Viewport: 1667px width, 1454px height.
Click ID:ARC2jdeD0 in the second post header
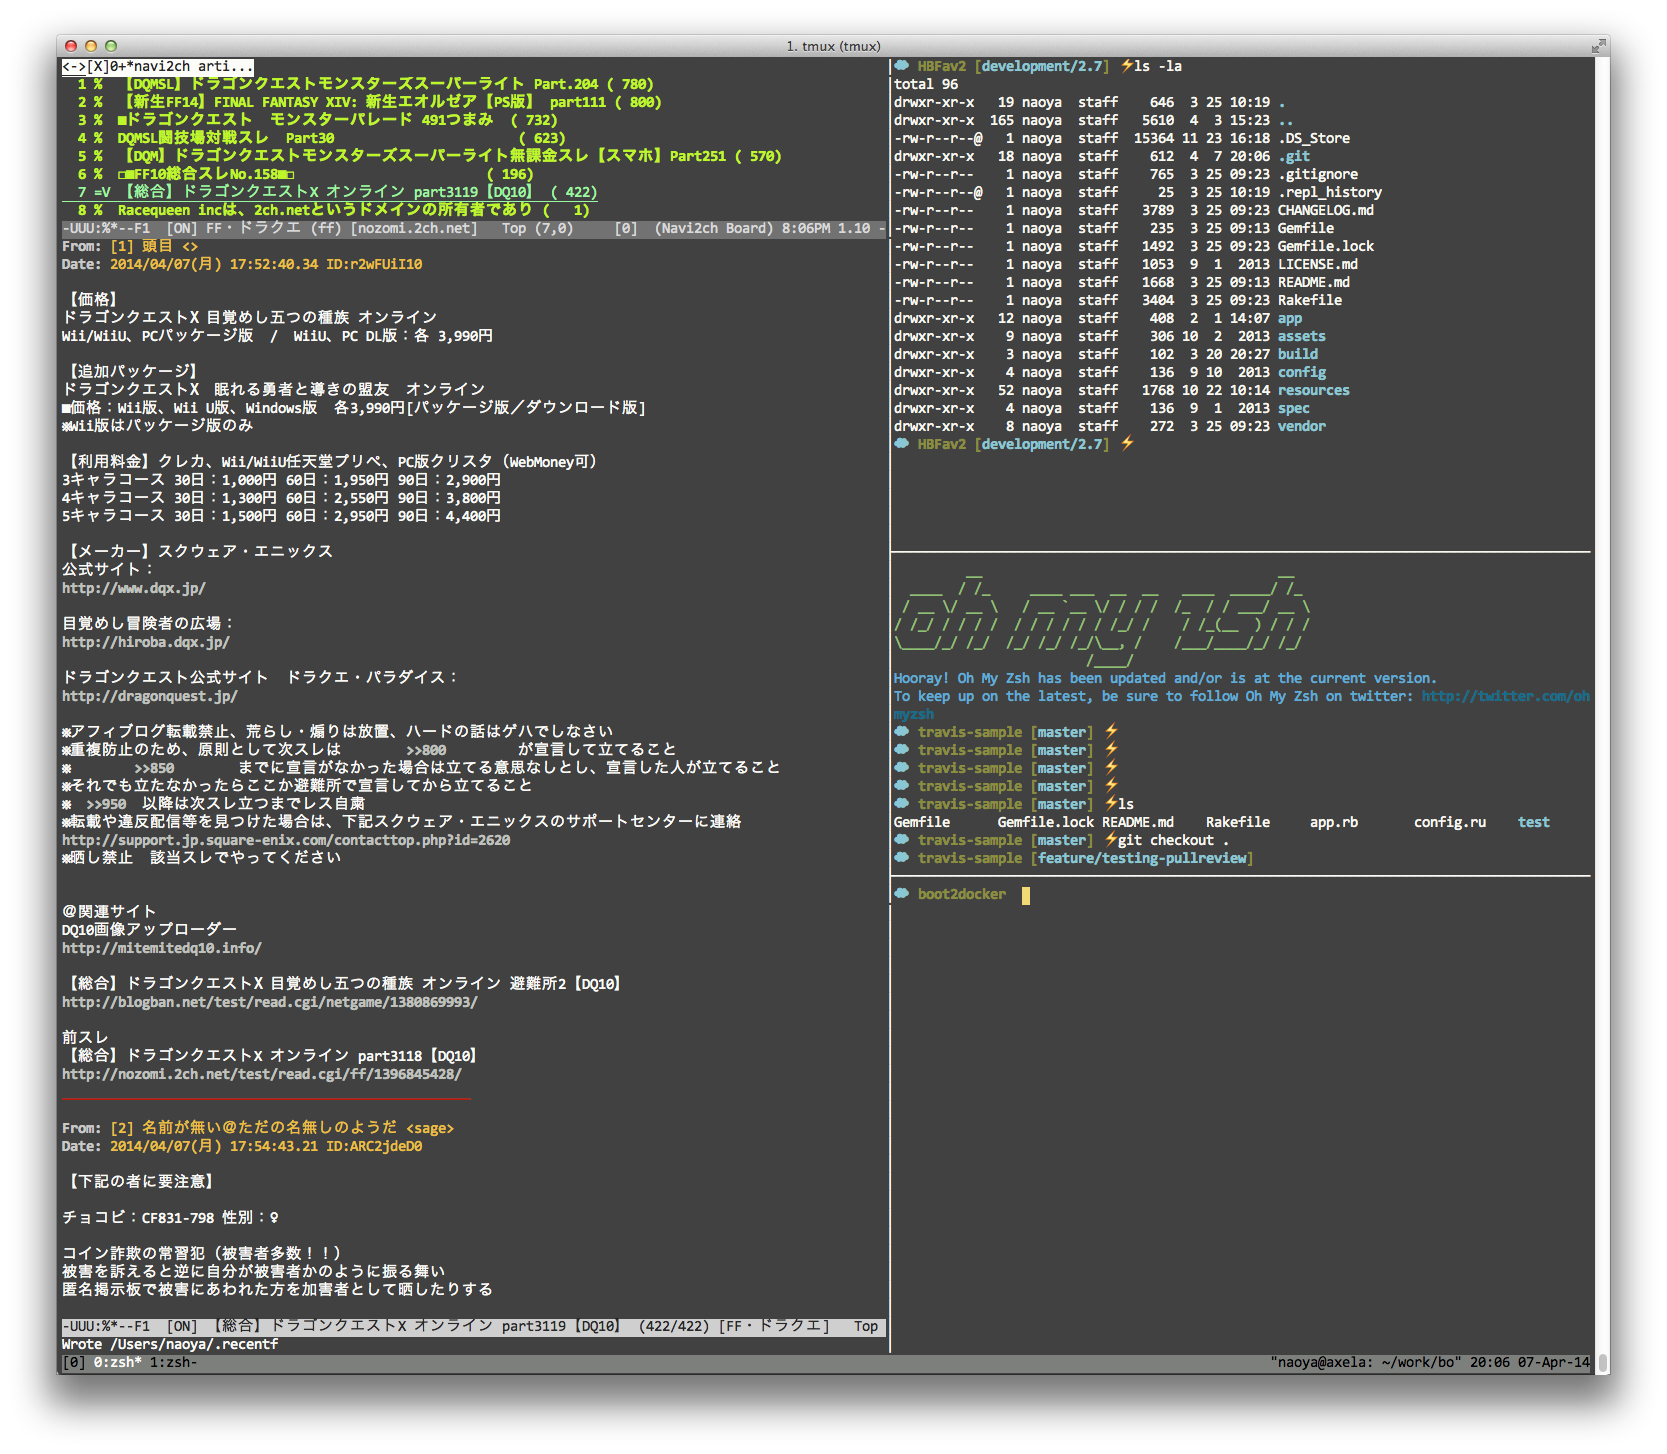pyautogui.click(x=374, y=1146)
